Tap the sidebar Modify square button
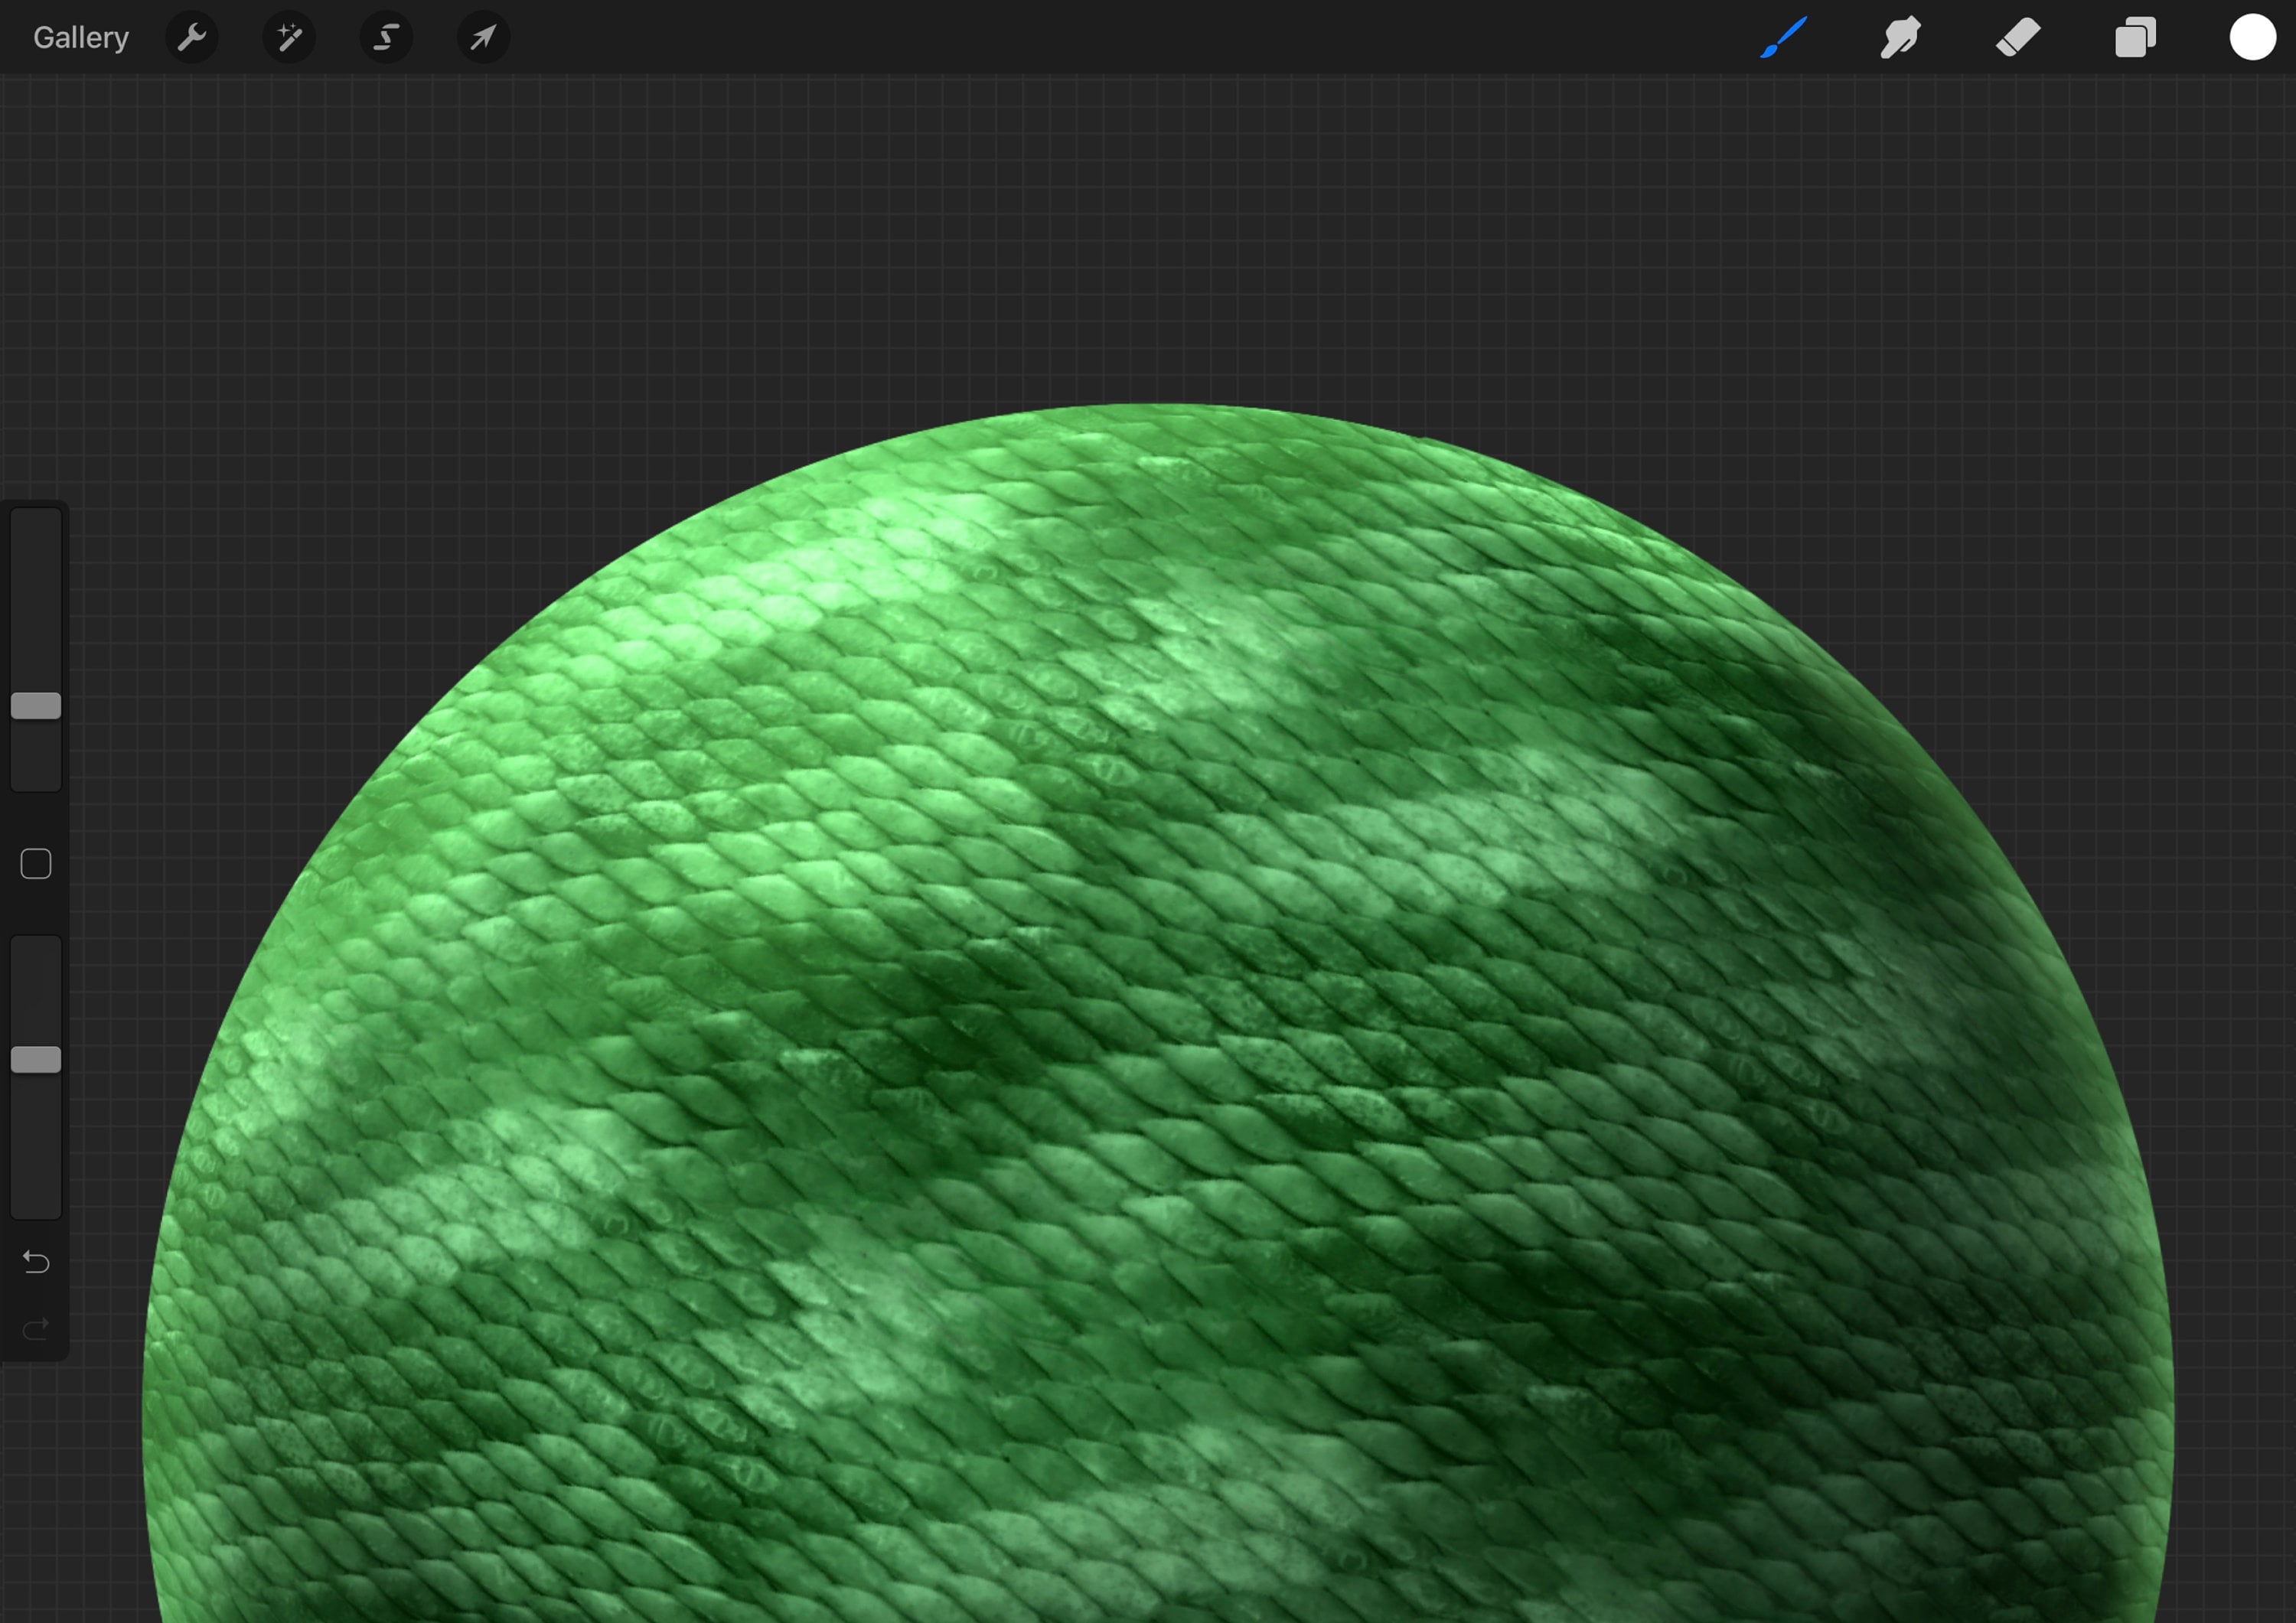Viewport: 2296px width, 1623px height. [36, 862]
